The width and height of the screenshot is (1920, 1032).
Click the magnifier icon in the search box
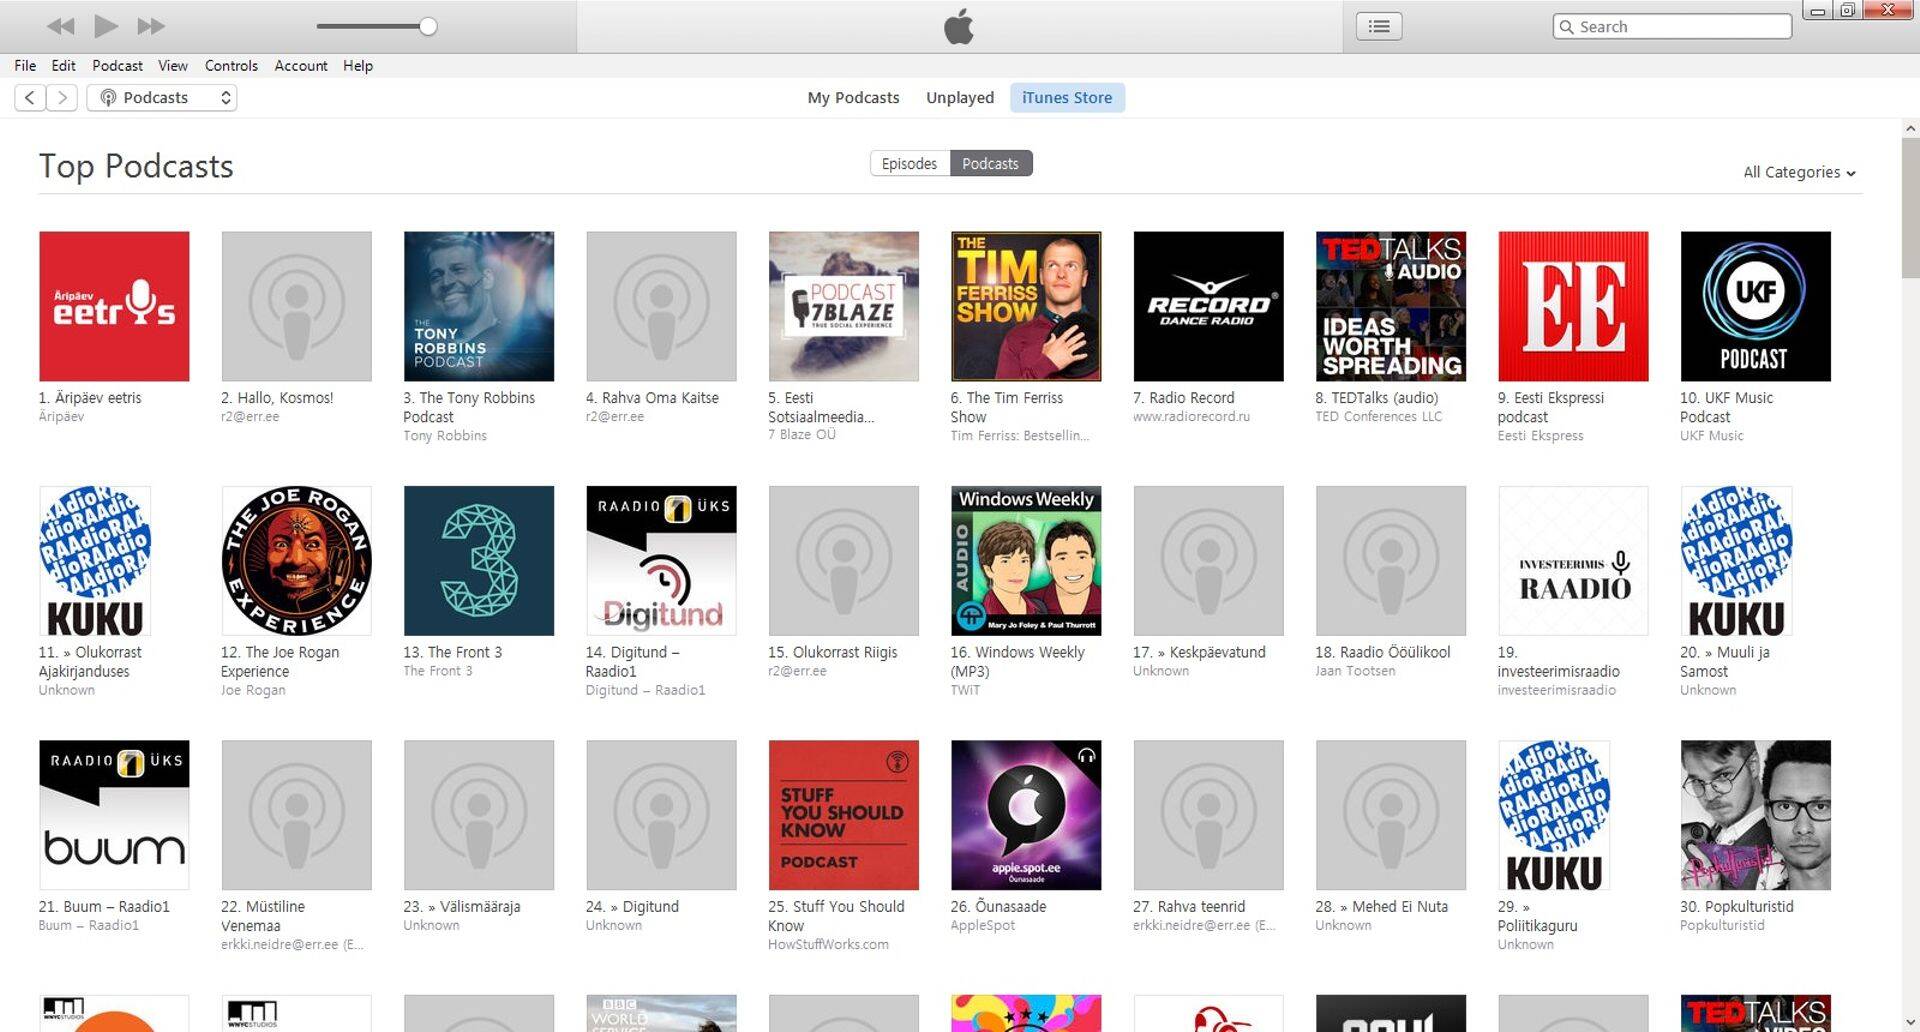(x=1566, y=26)
